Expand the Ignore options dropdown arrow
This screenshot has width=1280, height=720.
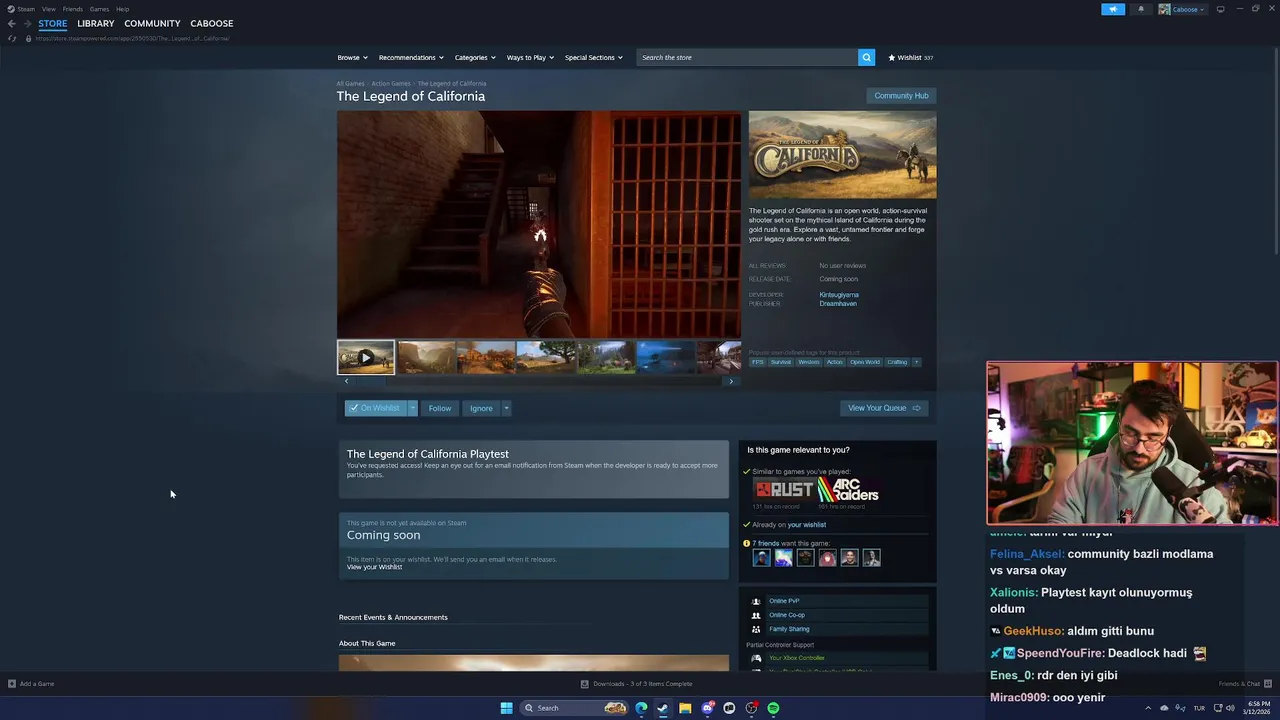click(506, 408)
